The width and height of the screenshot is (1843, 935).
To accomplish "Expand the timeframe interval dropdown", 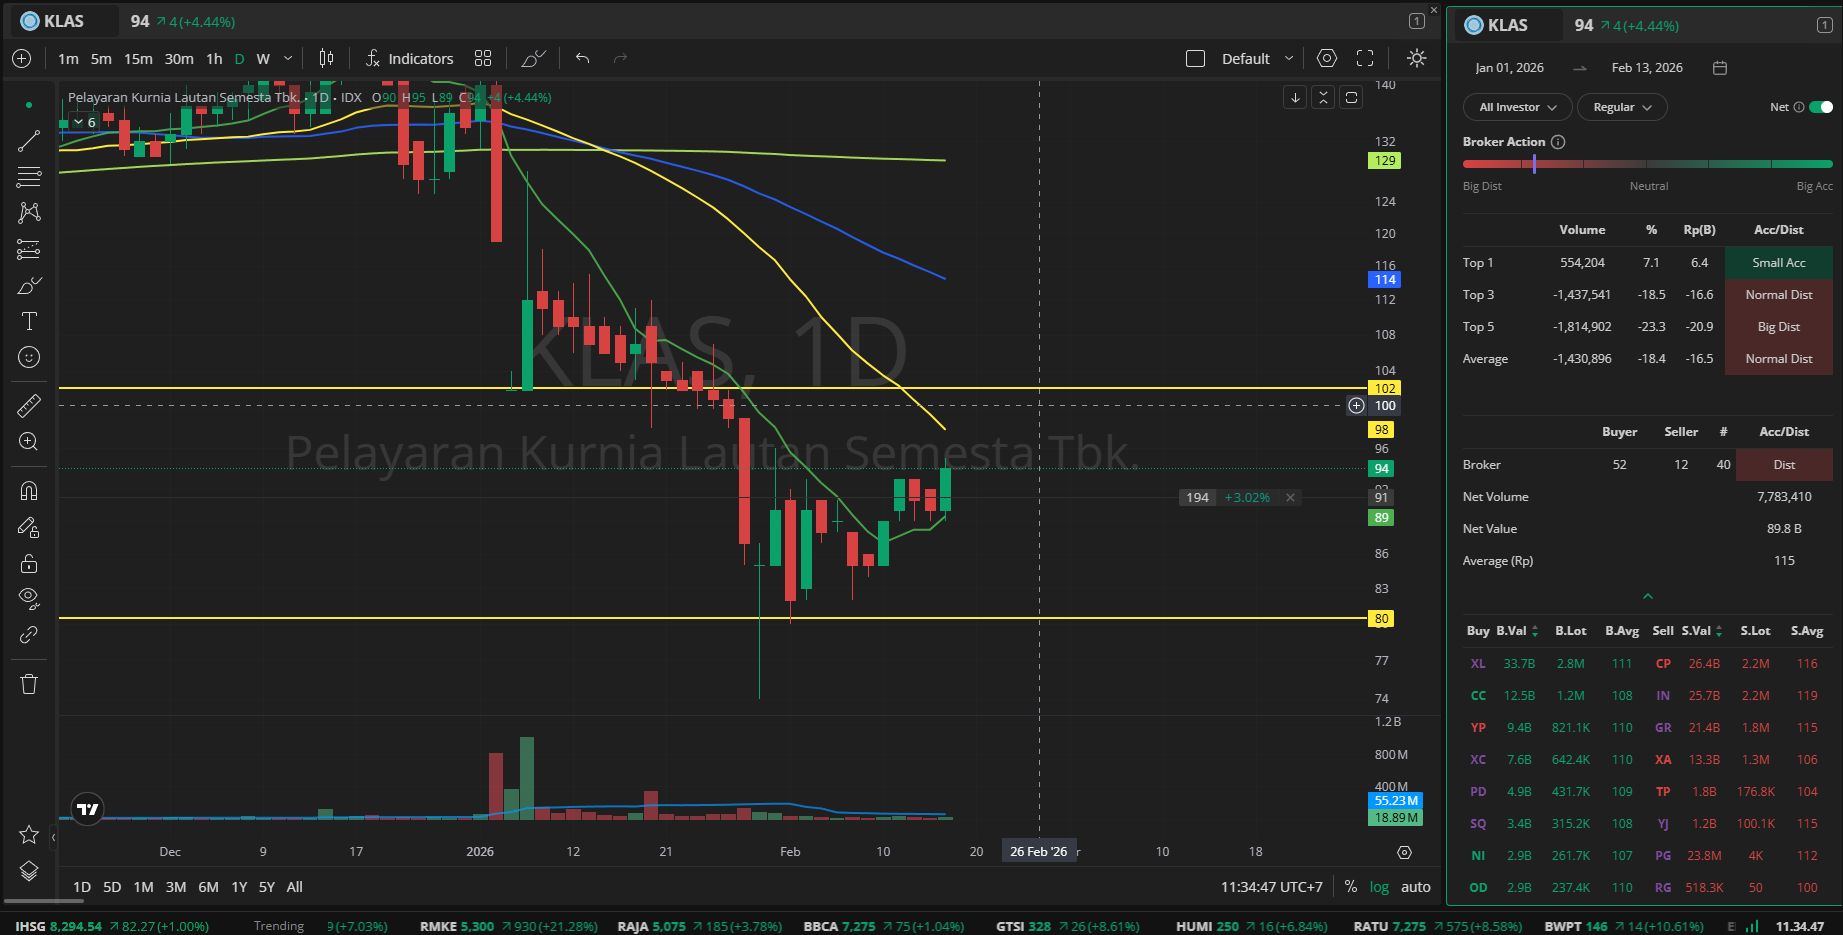I will click(x=288, y=59).
